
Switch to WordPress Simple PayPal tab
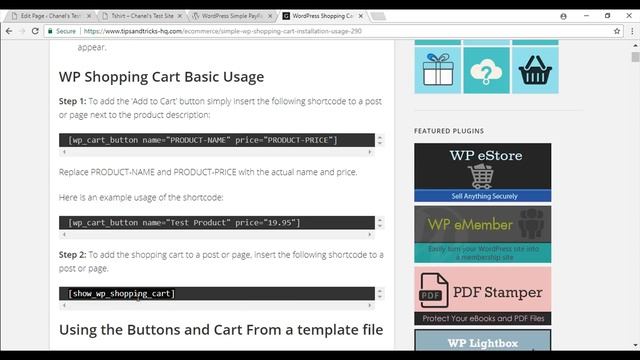tap(232, 16)
